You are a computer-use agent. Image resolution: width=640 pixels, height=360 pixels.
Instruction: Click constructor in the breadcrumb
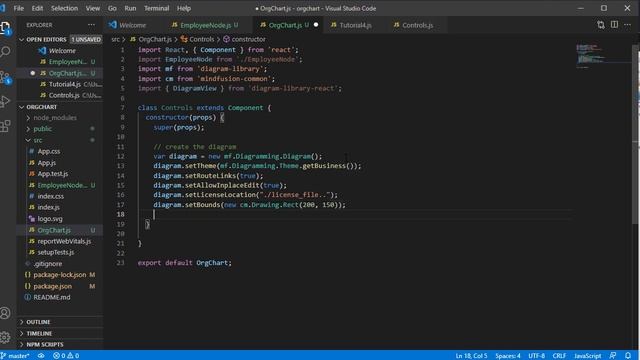(x=249, y=39)
